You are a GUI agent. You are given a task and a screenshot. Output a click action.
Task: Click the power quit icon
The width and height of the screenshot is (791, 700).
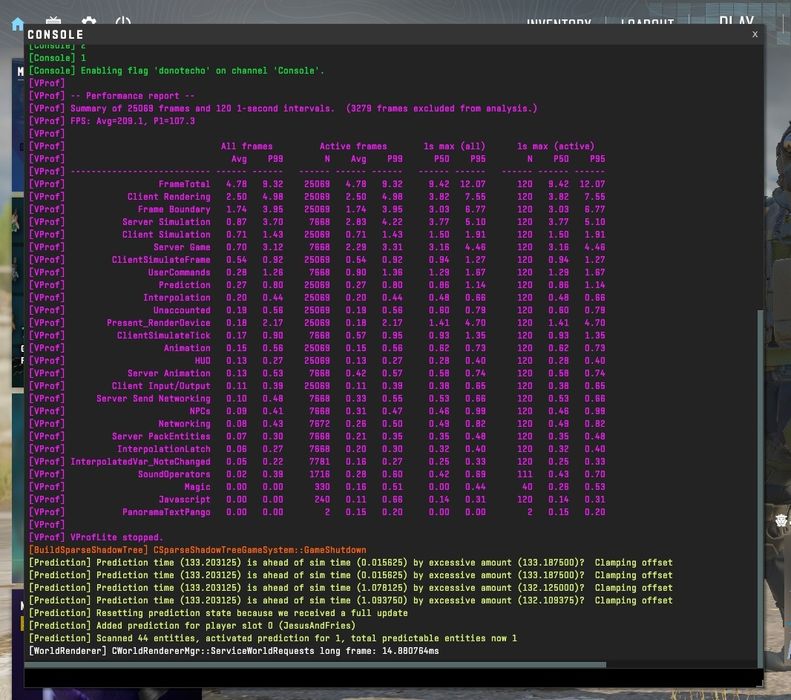tap(123, 20)
